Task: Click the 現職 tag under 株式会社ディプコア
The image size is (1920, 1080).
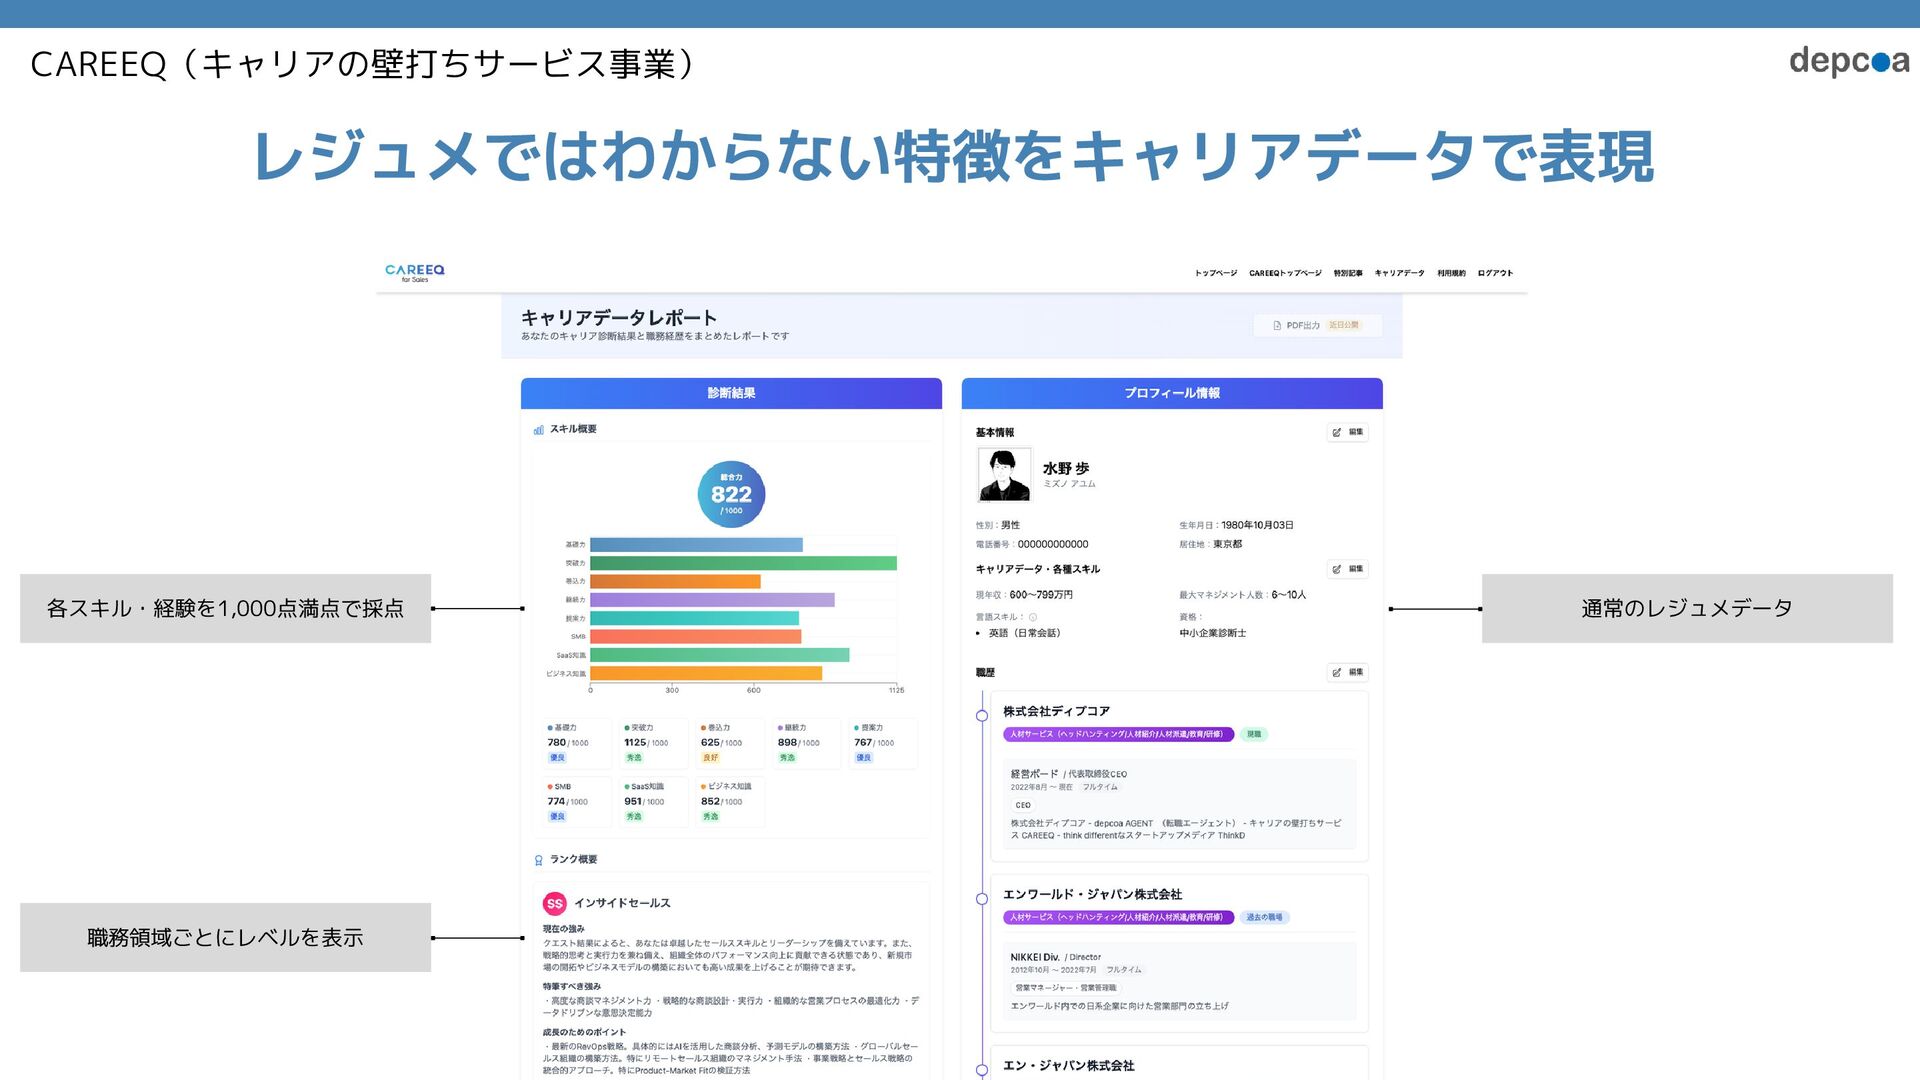Action: tap(1254, 734)
